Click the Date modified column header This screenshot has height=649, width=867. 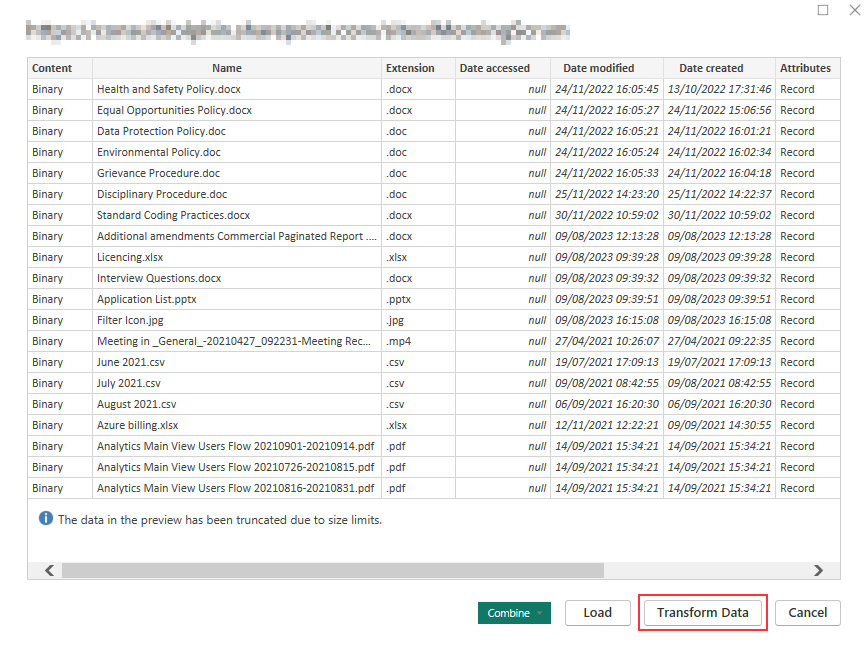tap(598, 68)
